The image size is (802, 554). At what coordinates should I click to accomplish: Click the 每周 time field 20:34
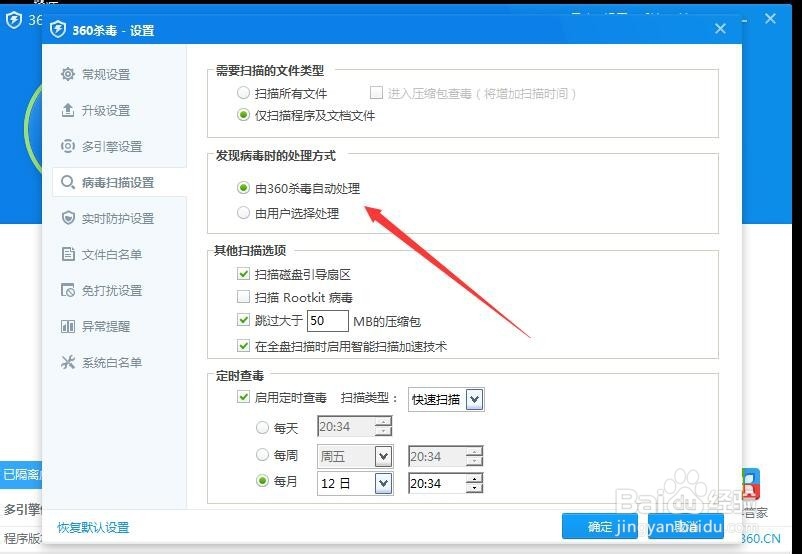(x=437, y=456)
